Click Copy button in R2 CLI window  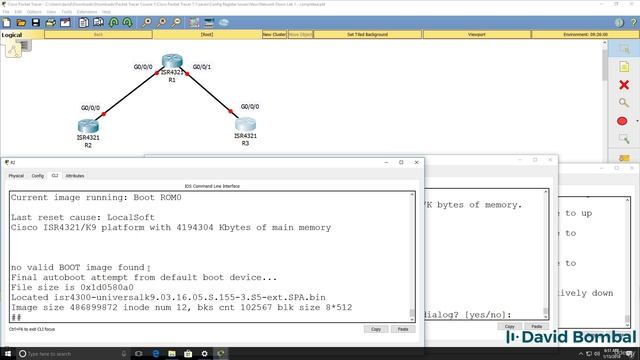click(376, 329)
